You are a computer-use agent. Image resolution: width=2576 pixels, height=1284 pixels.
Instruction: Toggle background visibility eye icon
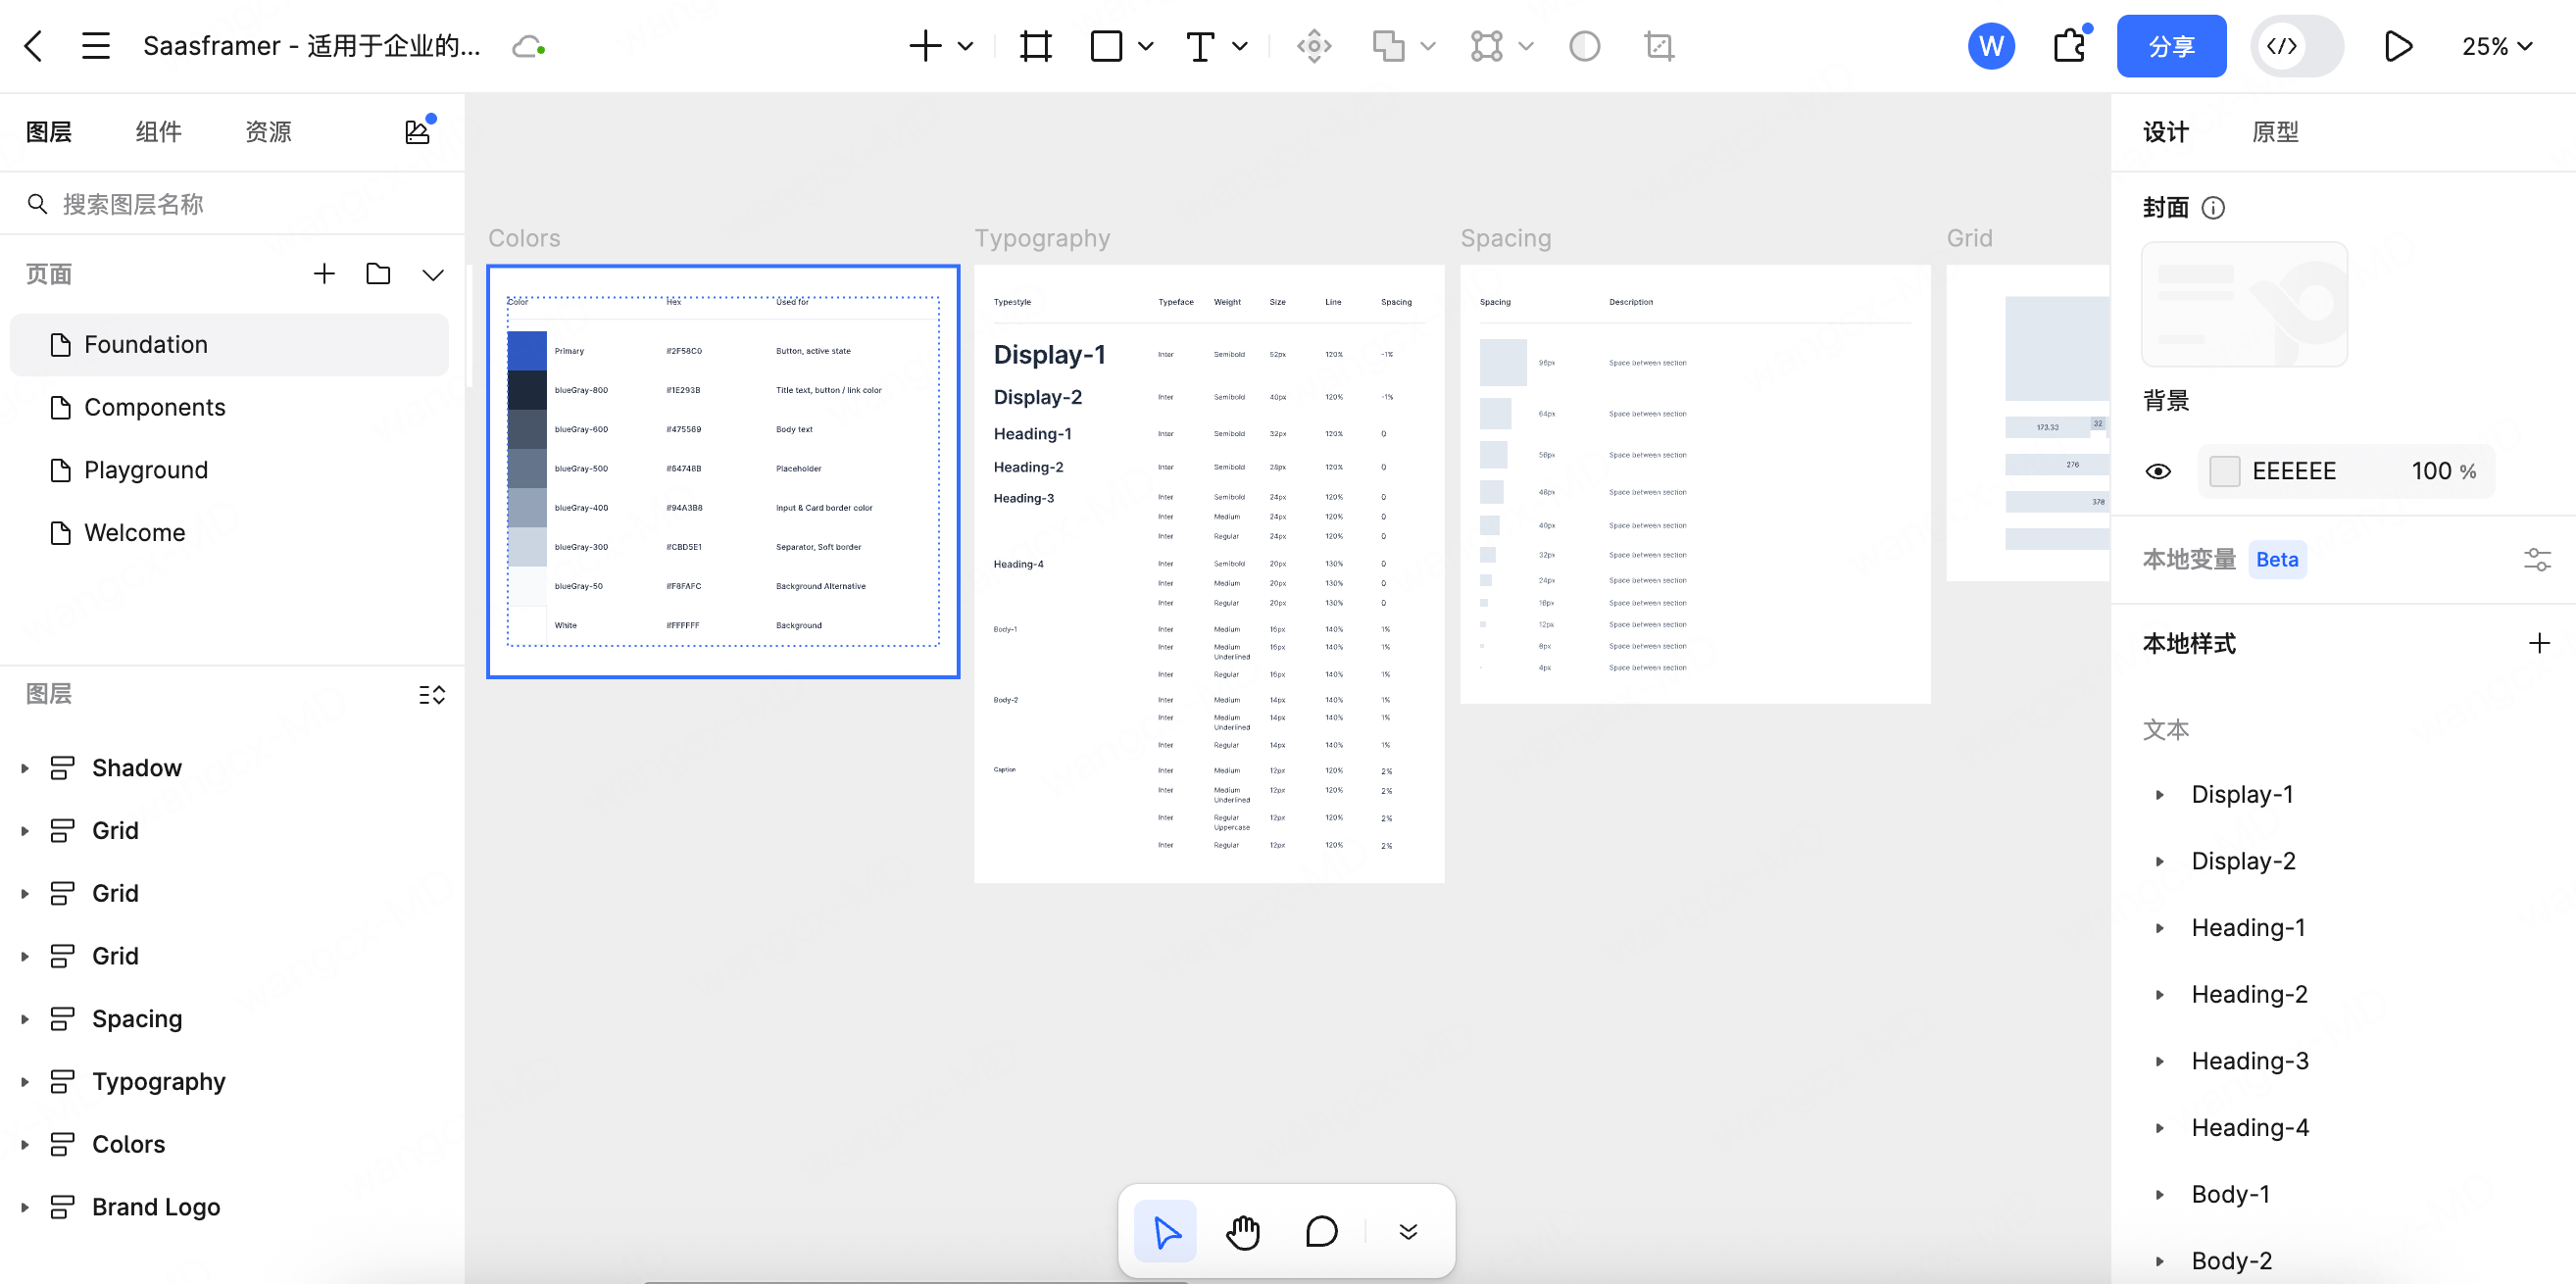[2158, 471]
